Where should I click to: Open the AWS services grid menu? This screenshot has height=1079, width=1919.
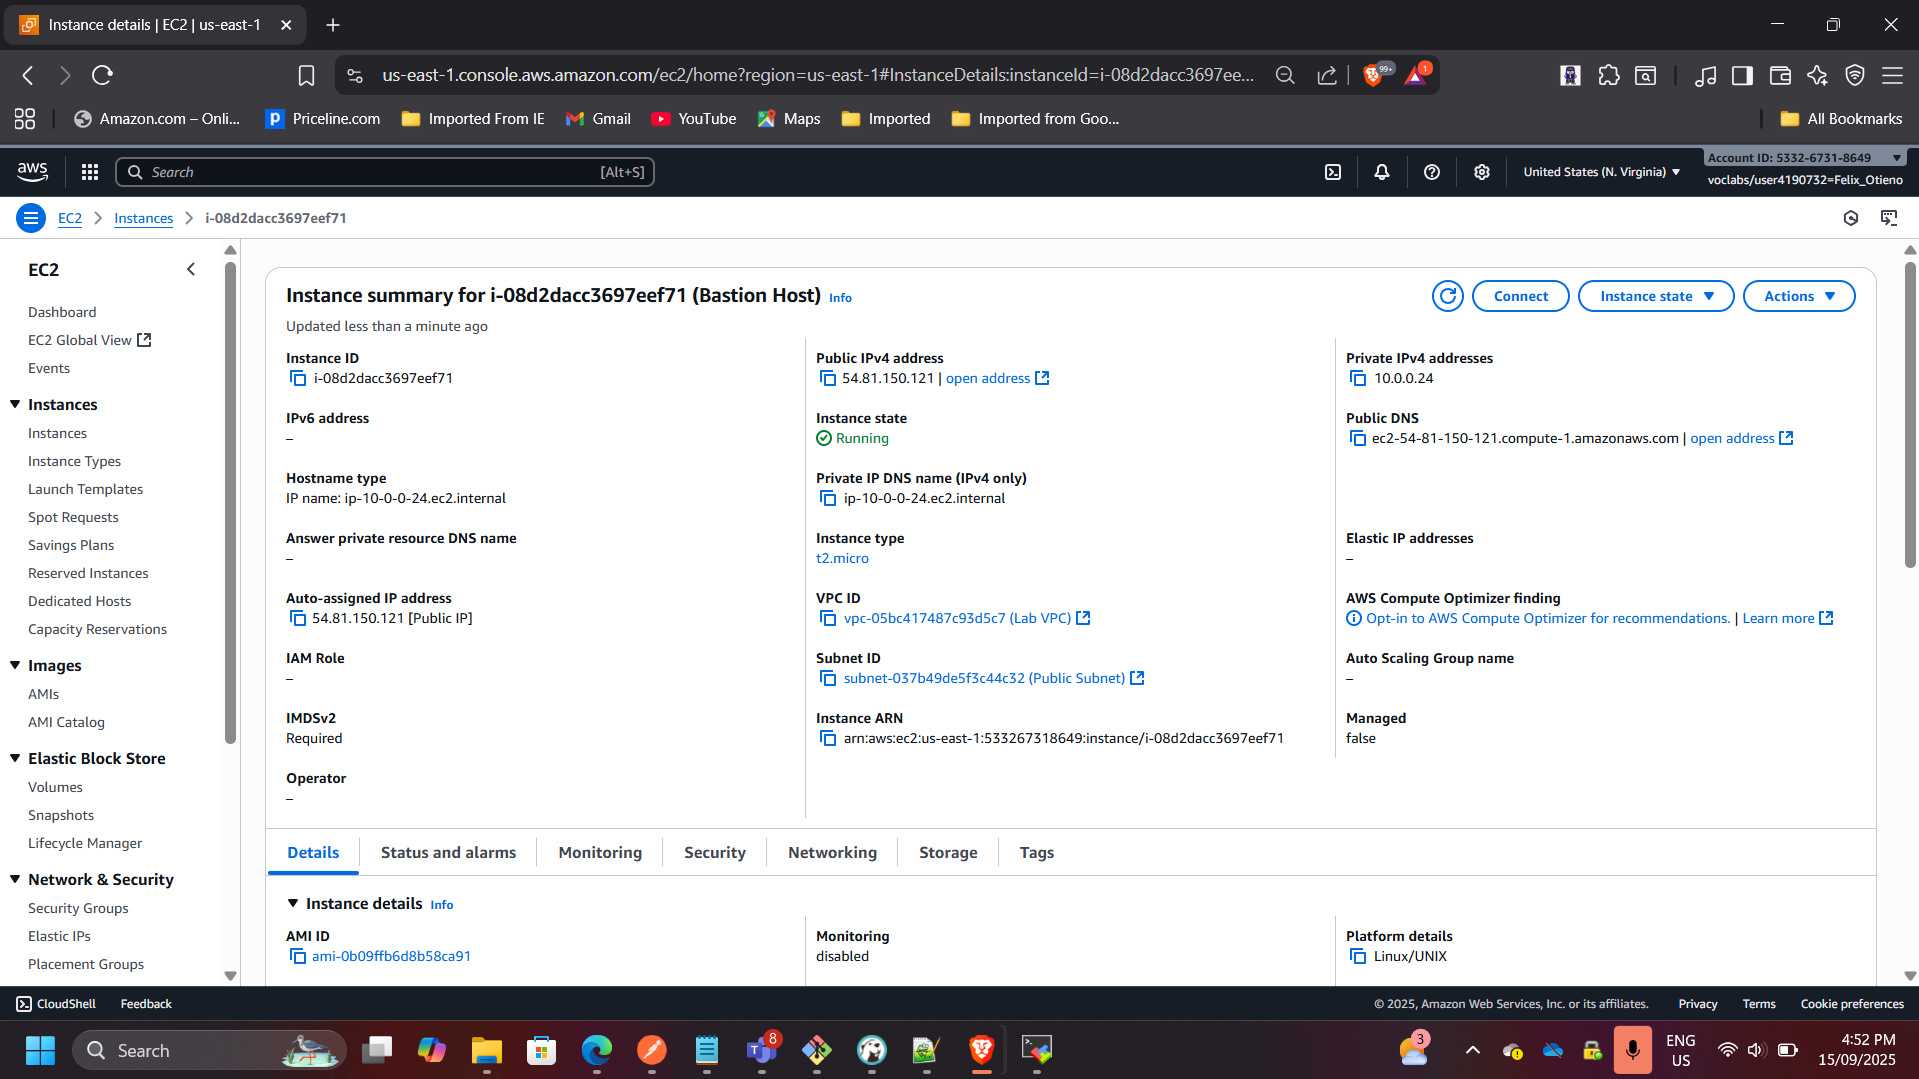tap(90, 172)
